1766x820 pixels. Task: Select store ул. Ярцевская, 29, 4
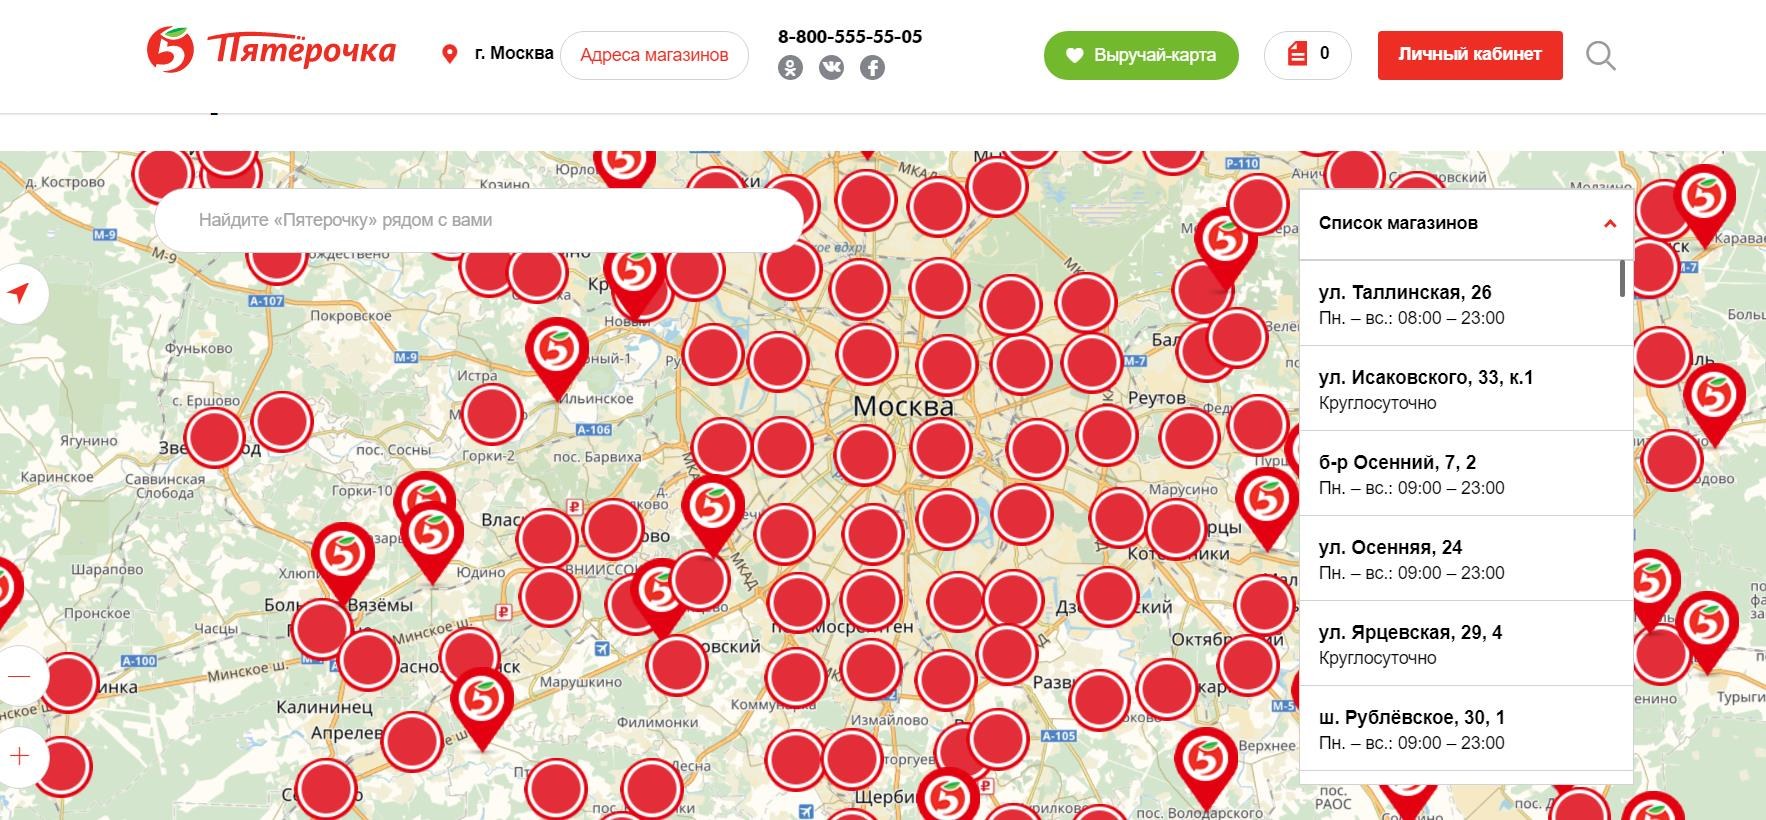1466,644
